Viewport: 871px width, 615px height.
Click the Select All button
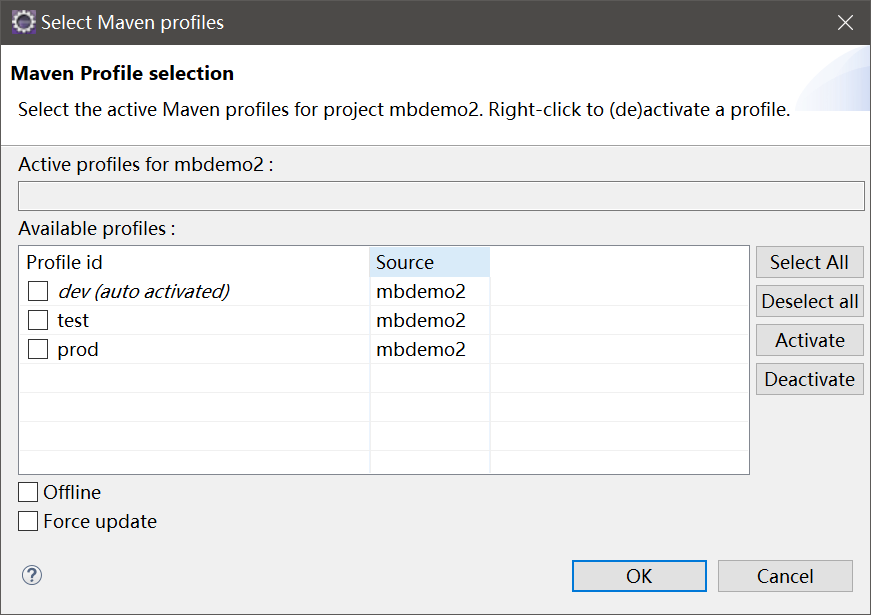point(809,262)
